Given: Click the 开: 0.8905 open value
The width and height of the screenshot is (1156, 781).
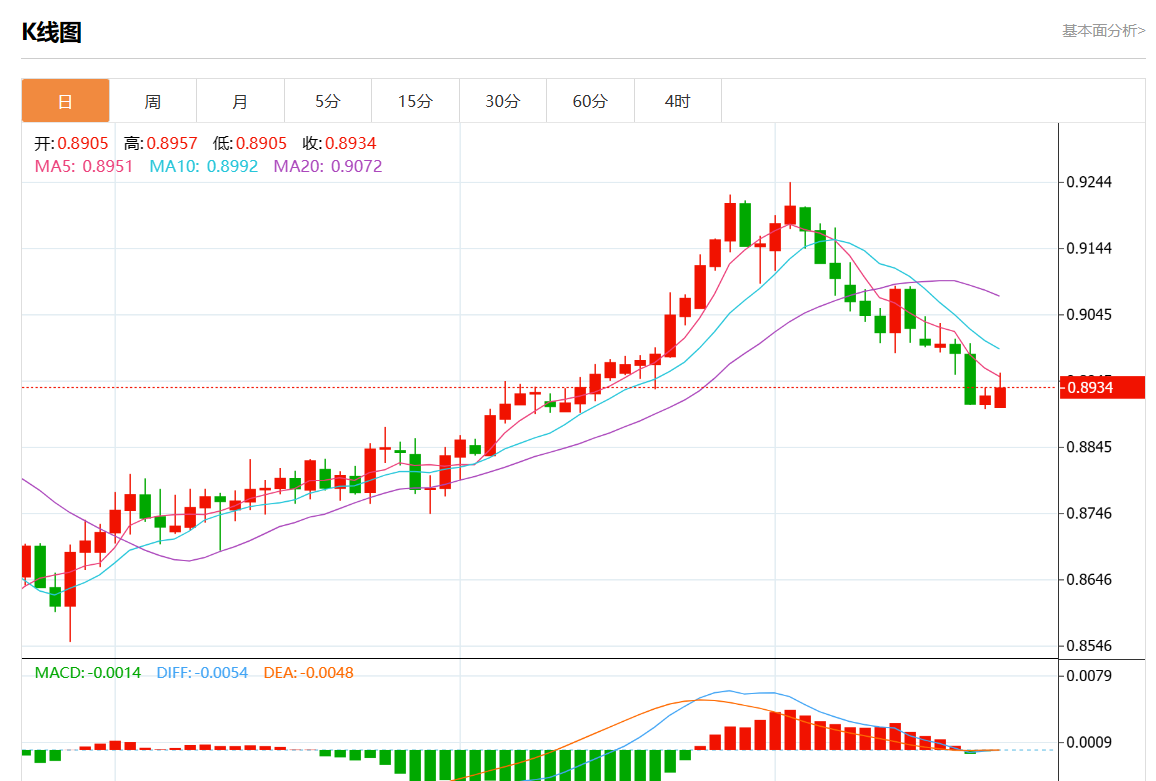Looking at the screenshot, I should [x=72, y=143].
